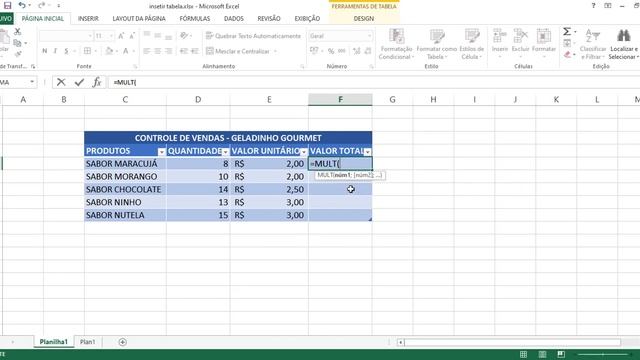
Task: Open the PRODUTOS column filter dropdown
Action: [x=162, y=152]
